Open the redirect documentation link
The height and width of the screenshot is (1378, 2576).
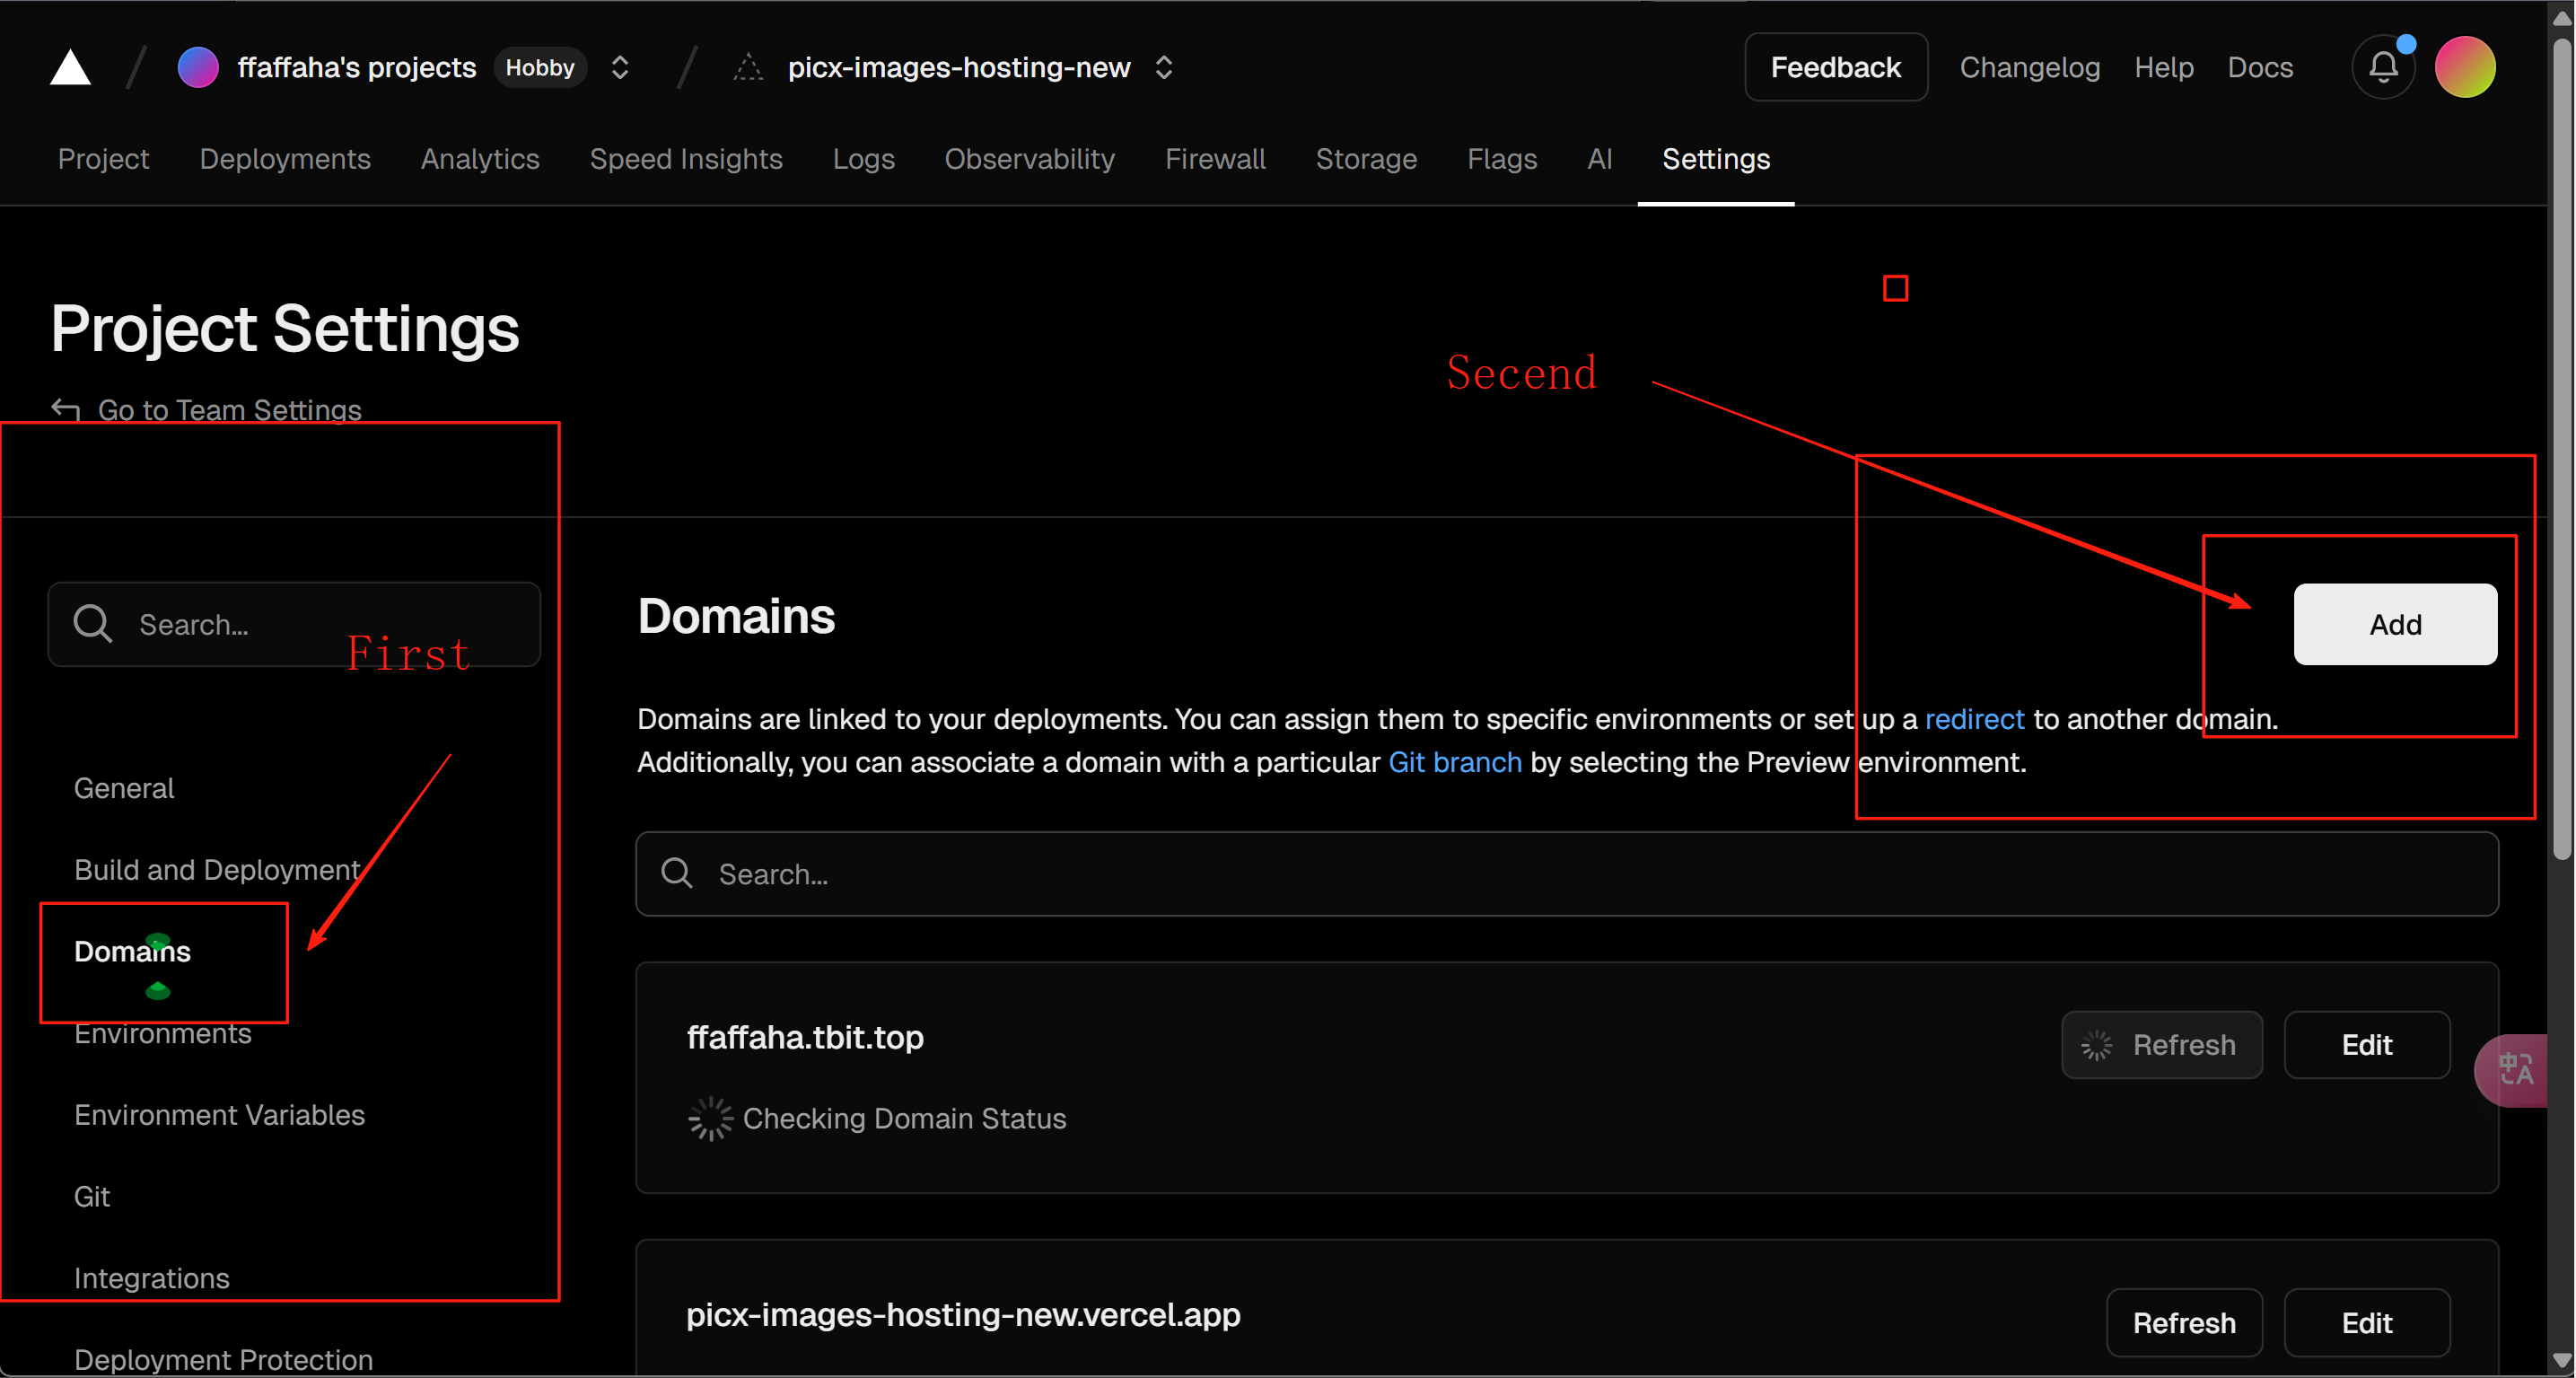click(1973, 719)
